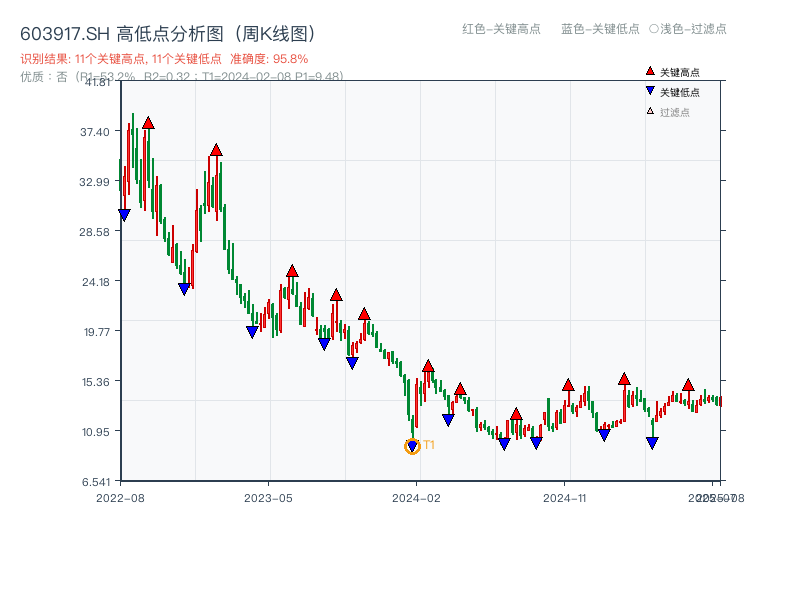Click the 15.36 y-axis label
Screen dimensions: 800x600
pos(96,382)
